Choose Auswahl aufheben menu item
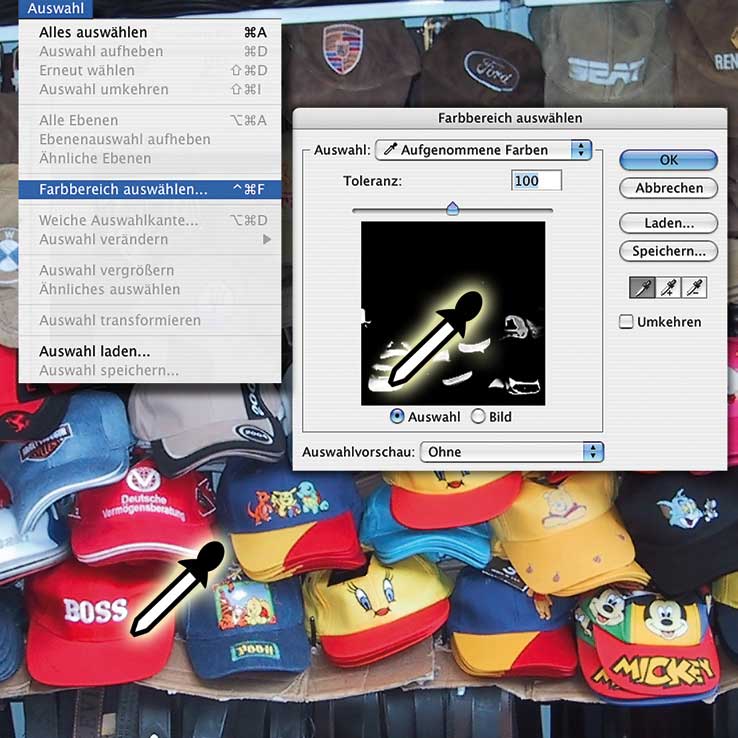Image resolution: width=738 pixels, height=738 pixels. point(150,51)
